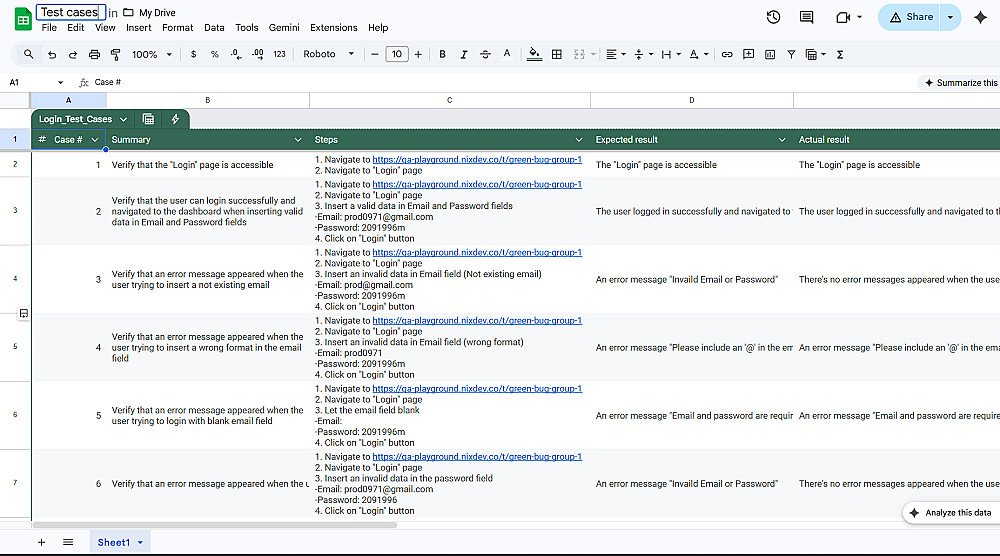Open the comments panel icon

(806, 17)
